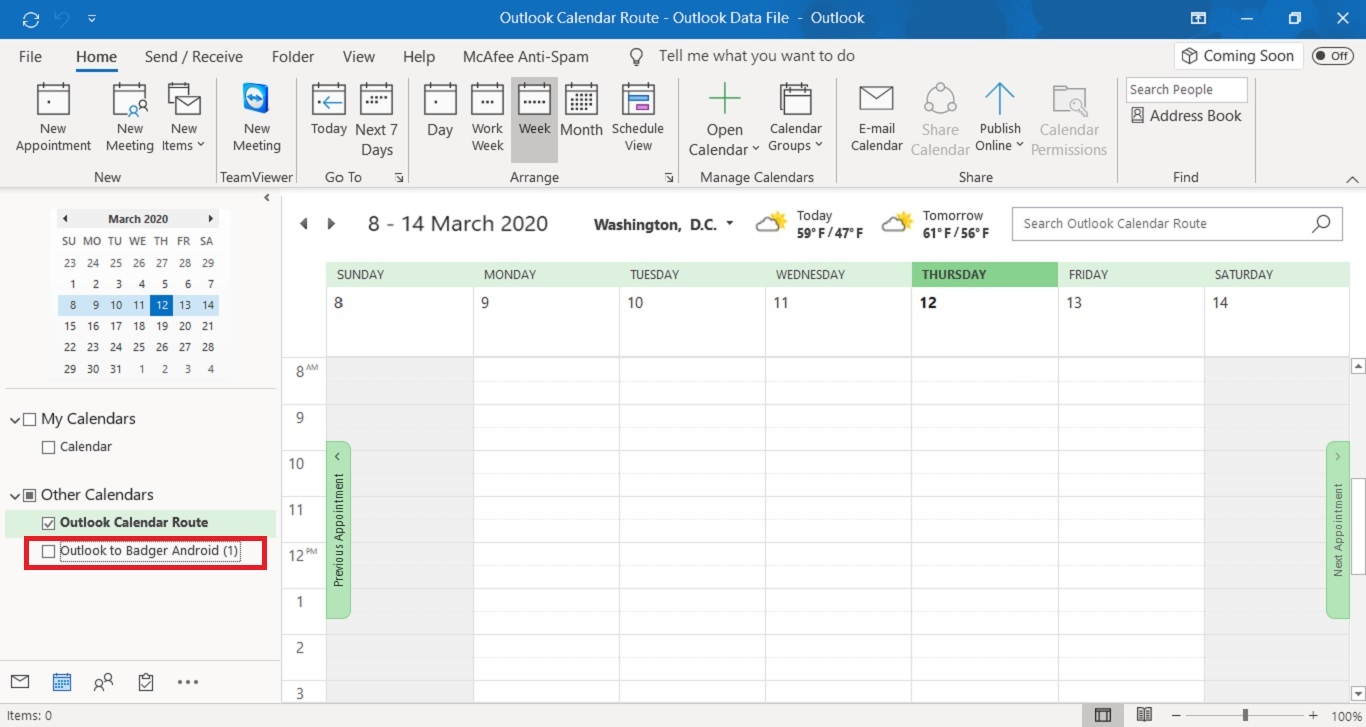Open the Folder tab
Screen dimensions: 1366x727
(x=293, y=57)
